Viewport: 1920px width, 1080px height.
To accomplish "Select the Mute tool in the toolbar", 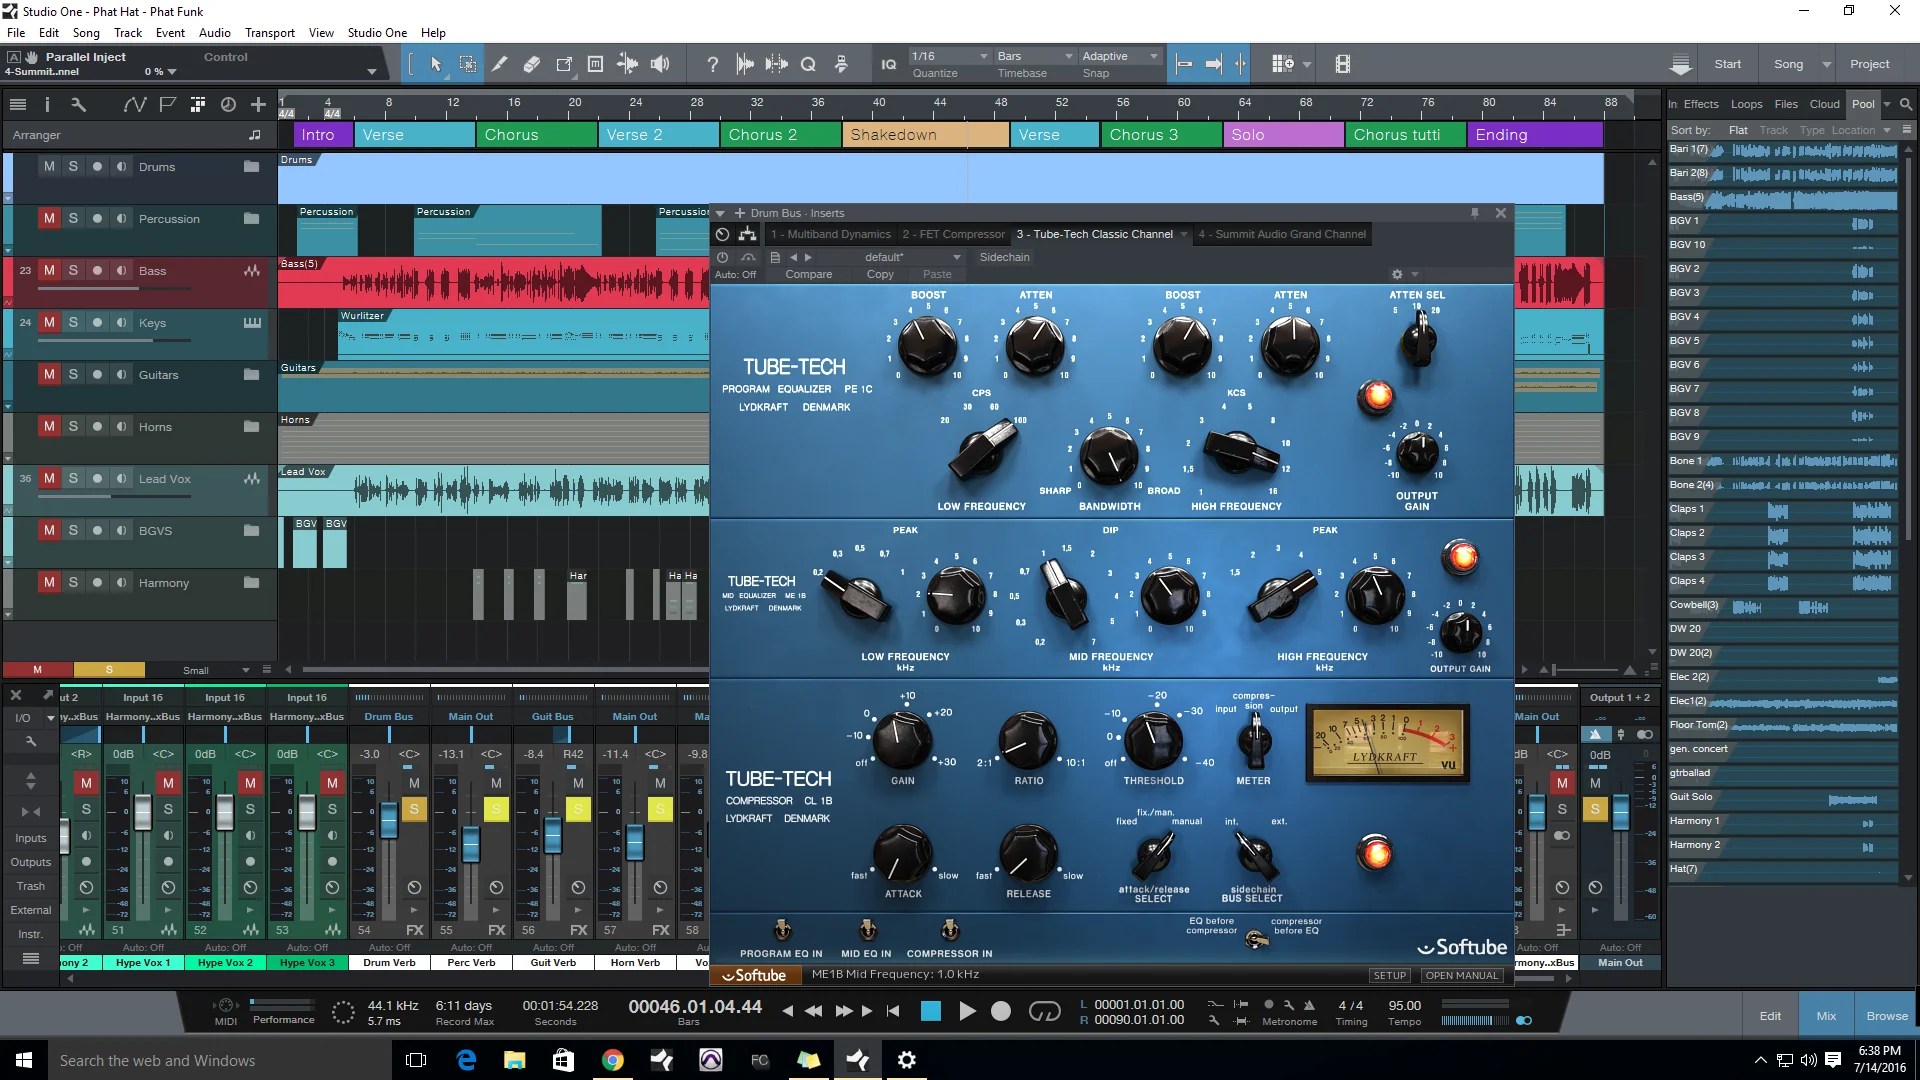I will point(596,63).
